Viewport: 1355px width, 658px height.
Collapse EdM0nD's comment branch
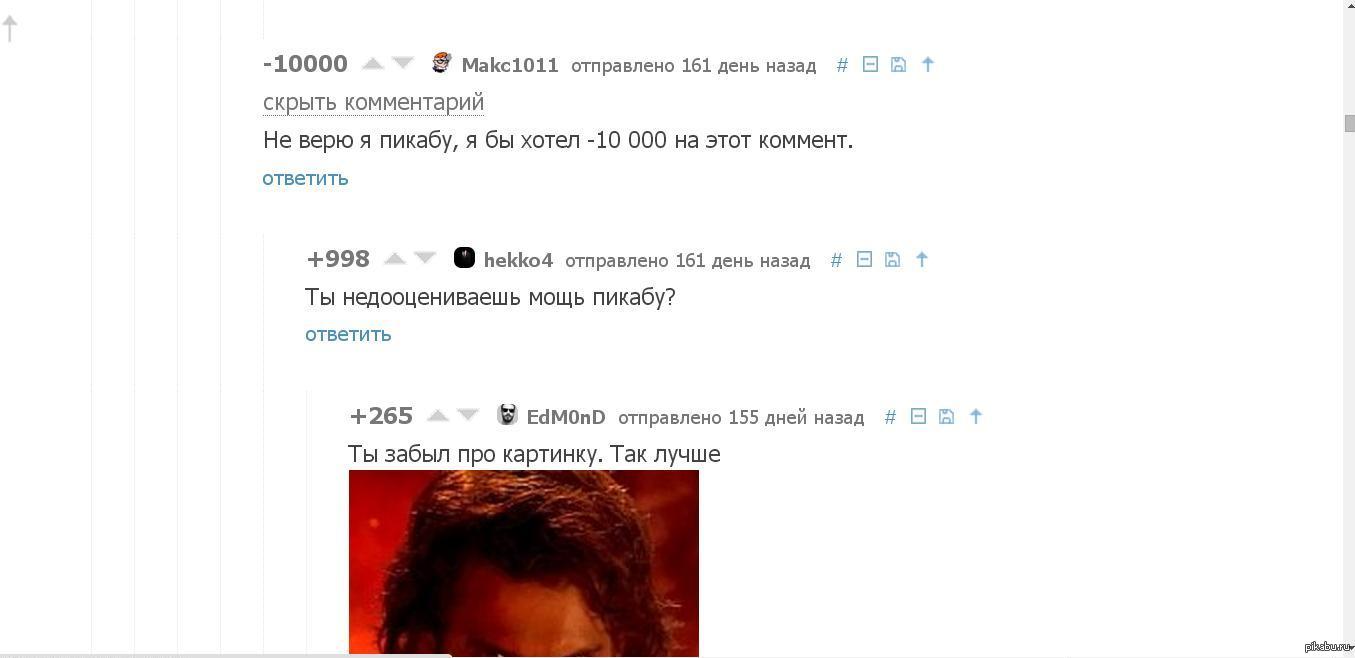[918, 416]
